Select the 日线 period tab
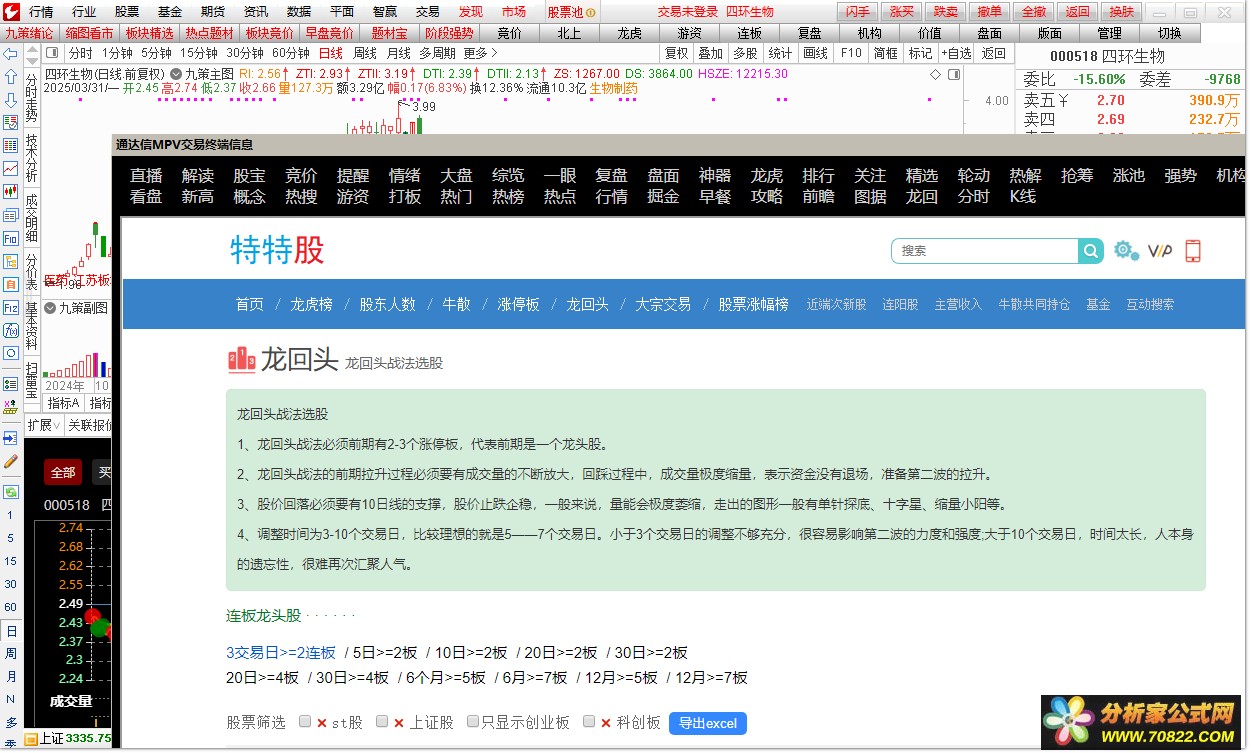Screen dimensions: 1251x753 point(330,53)
